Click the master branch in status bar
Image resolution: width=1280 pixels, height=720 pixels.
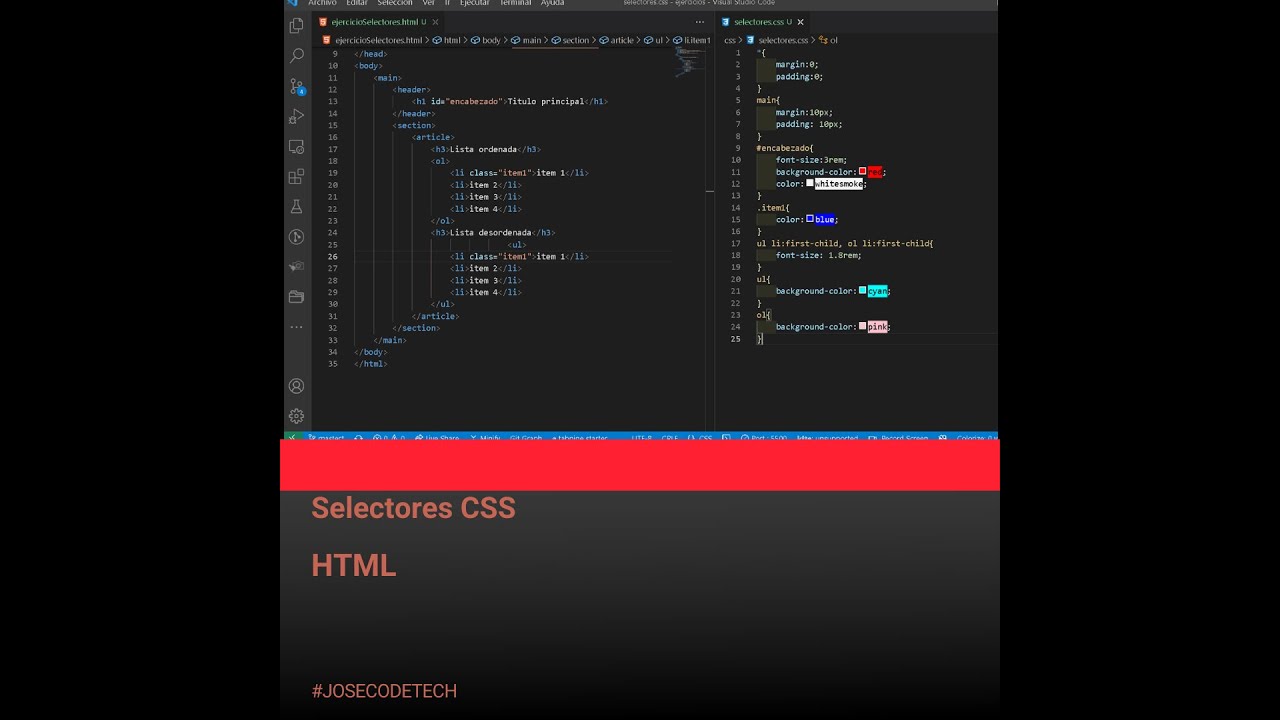click(x=326, y=437)
